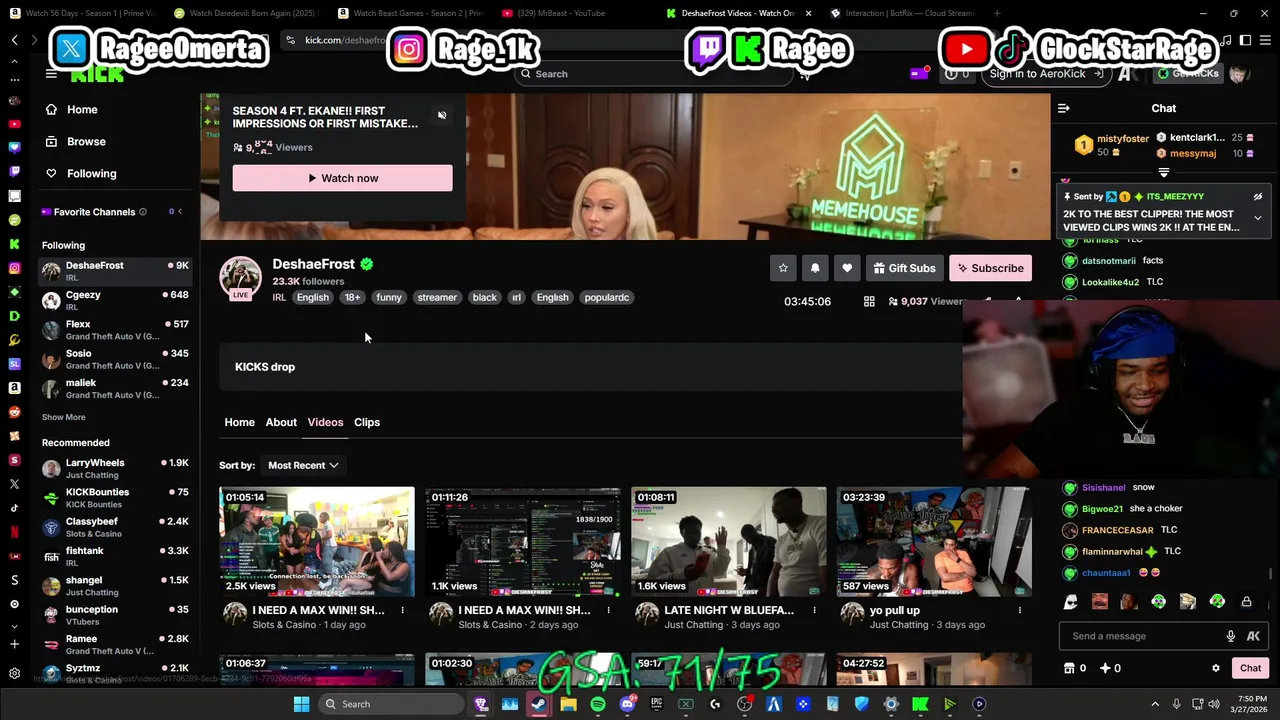The width and height of the screenshot is (1280, 720).
Task: Open Cgeezy channel in Following list
Action: point(115,301)
